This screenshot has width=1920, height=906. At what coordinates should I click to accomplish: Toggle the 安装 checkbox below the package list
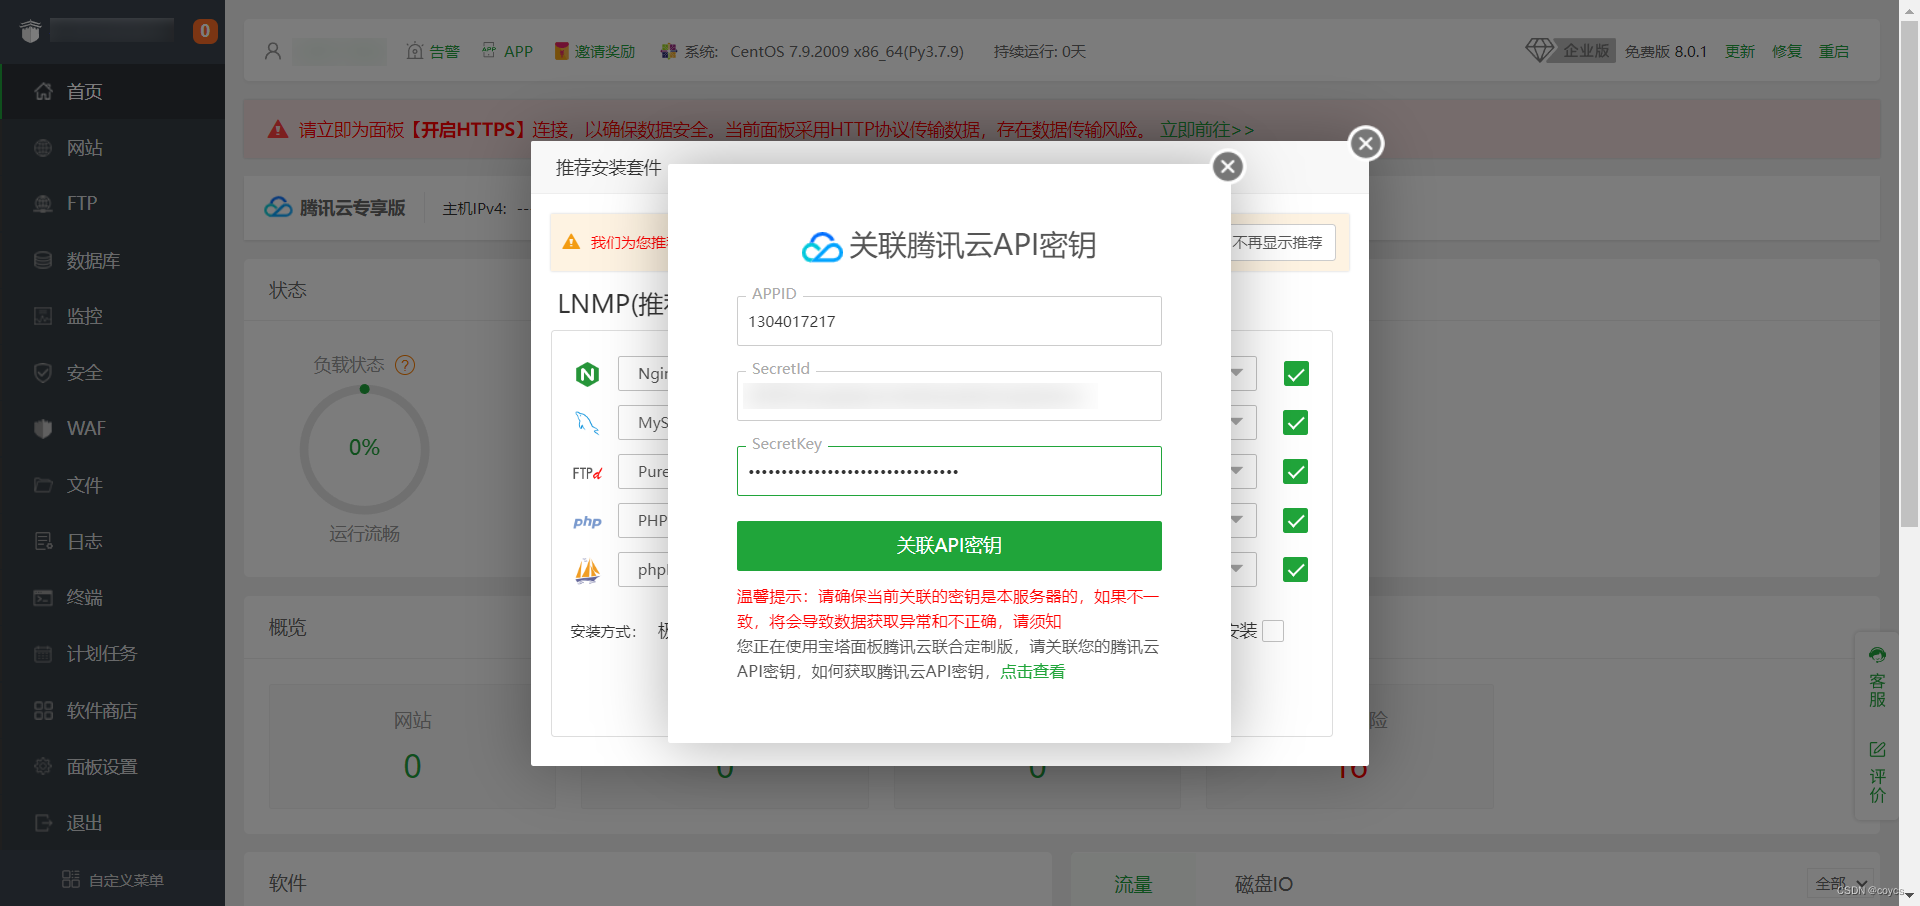(x=1273, y=631)
